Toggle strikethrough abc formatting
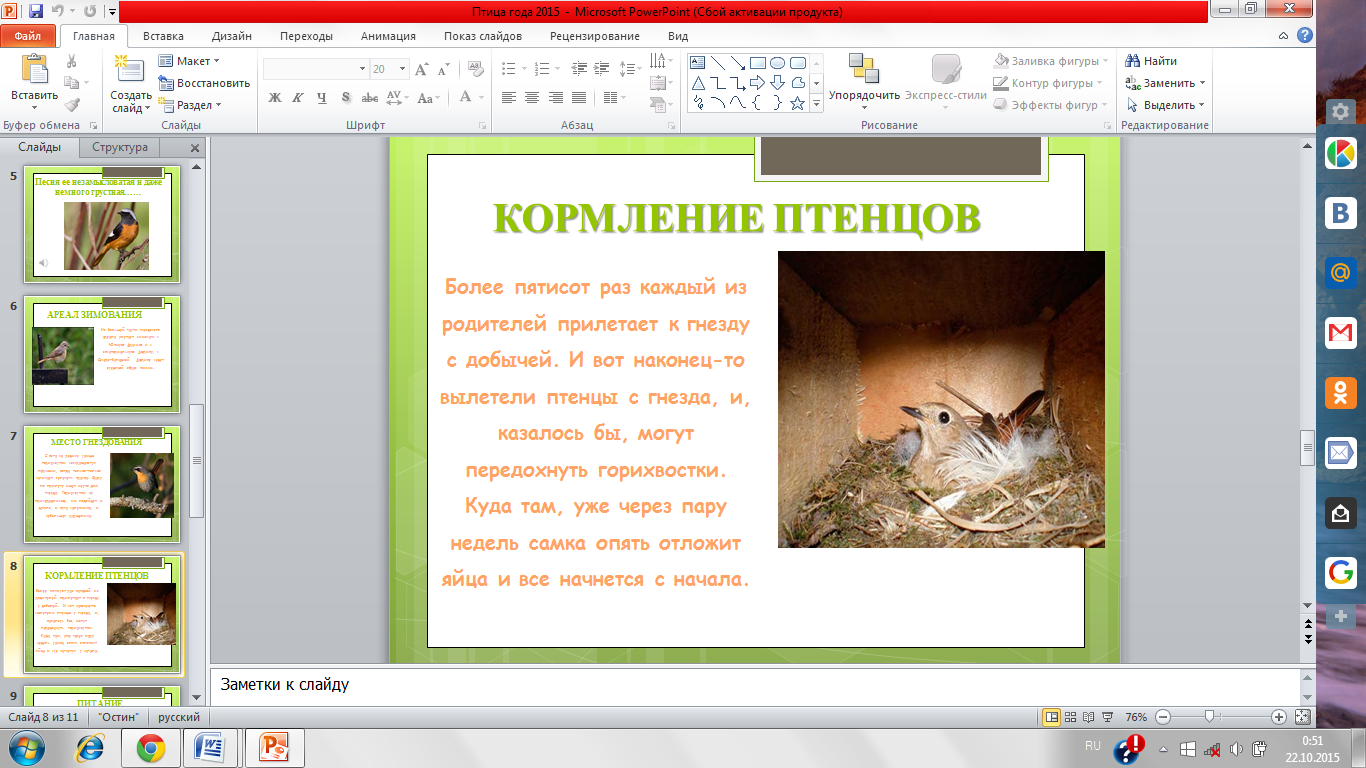Viewport: 1366px width, 768px height. click(x=369, y=98)
